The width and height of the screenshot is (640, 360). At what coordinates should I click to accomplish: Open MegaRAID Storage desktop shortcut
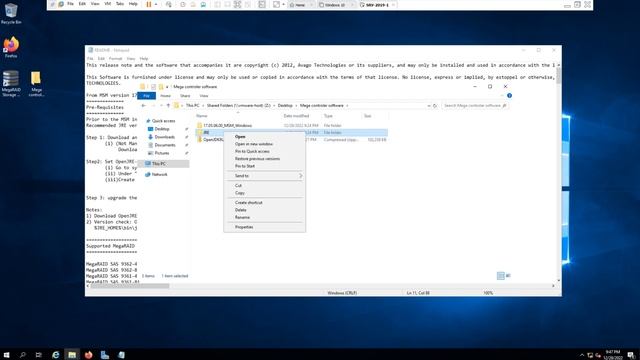(x=11, y=83)
